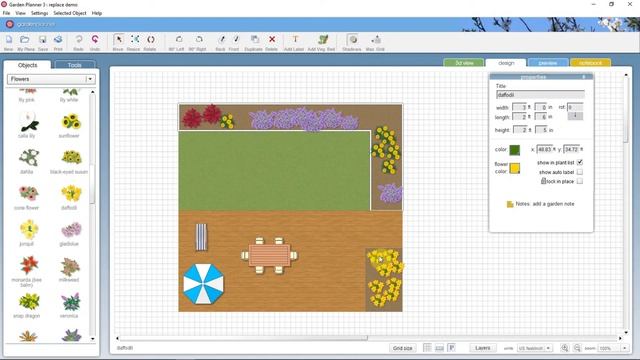Pick the sunflower object

[x=71, y=122]
